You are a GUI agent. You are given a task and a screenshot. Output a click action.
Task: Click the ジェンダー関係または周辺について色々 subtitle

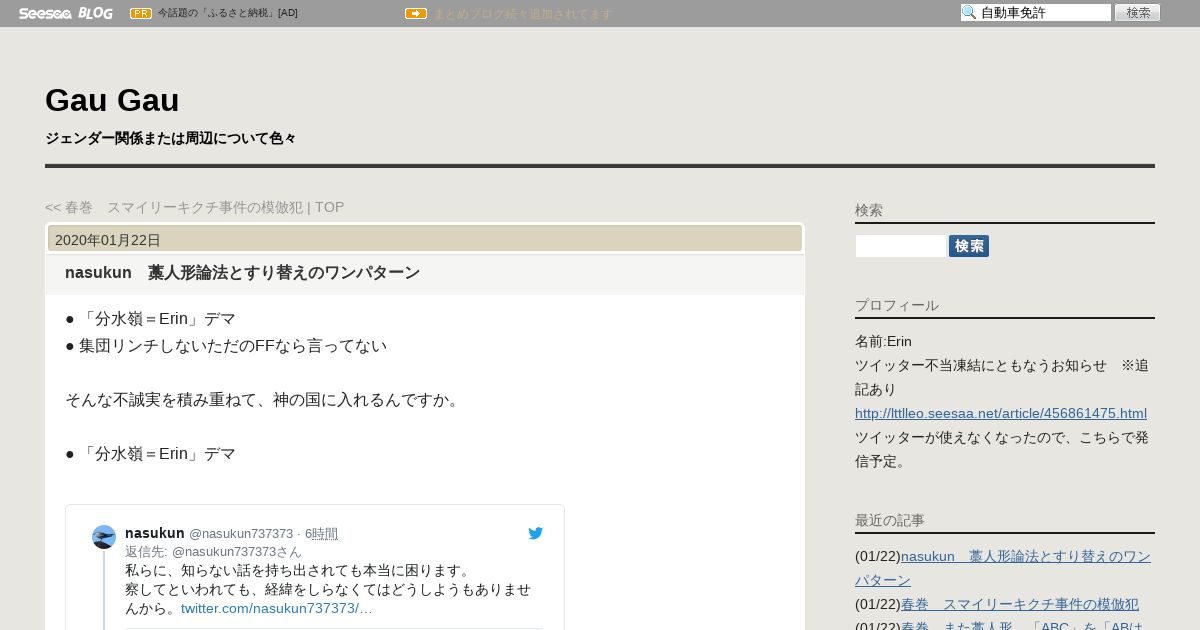pos(171,138)
